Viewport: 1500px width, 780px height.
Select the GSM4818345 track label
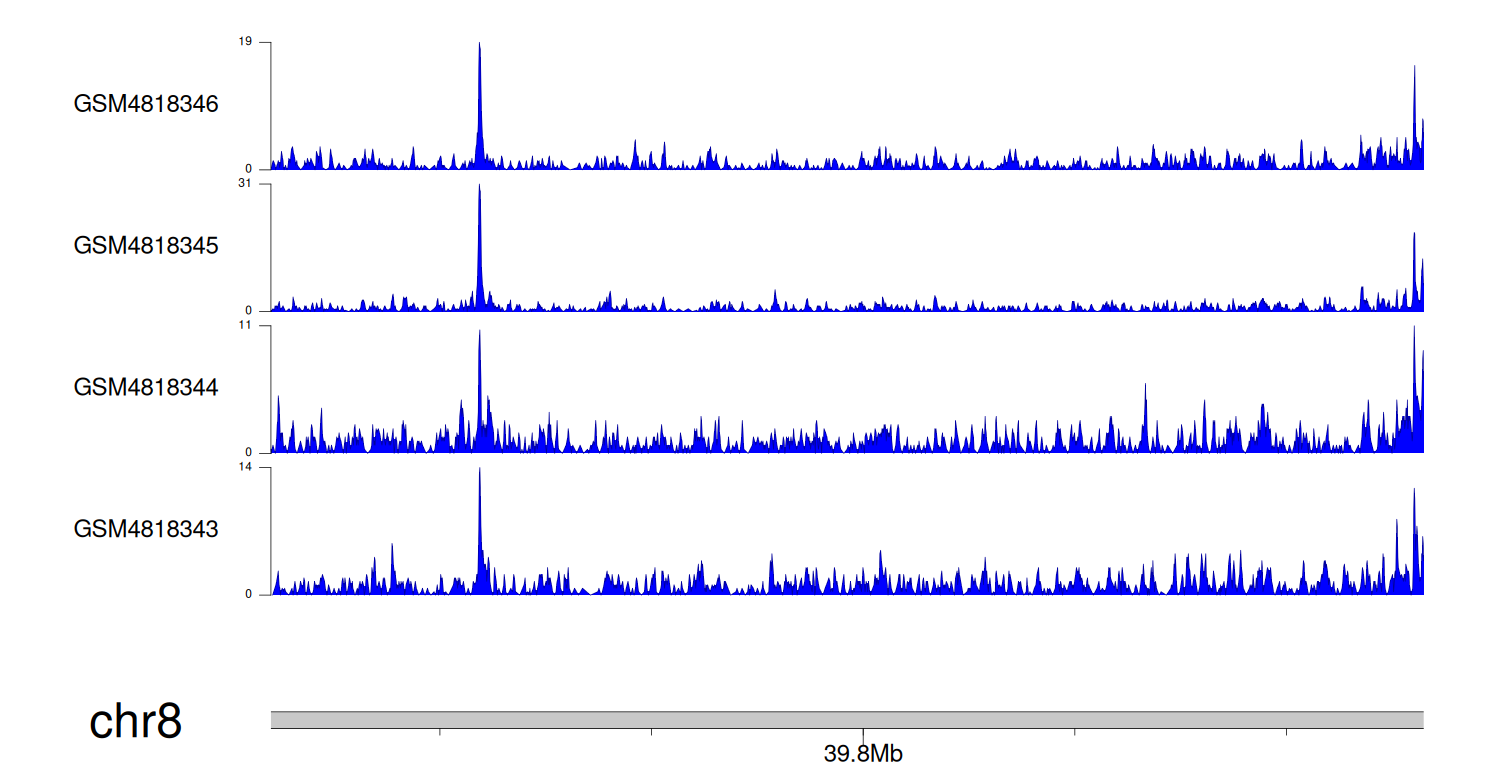tap(146, 246)
